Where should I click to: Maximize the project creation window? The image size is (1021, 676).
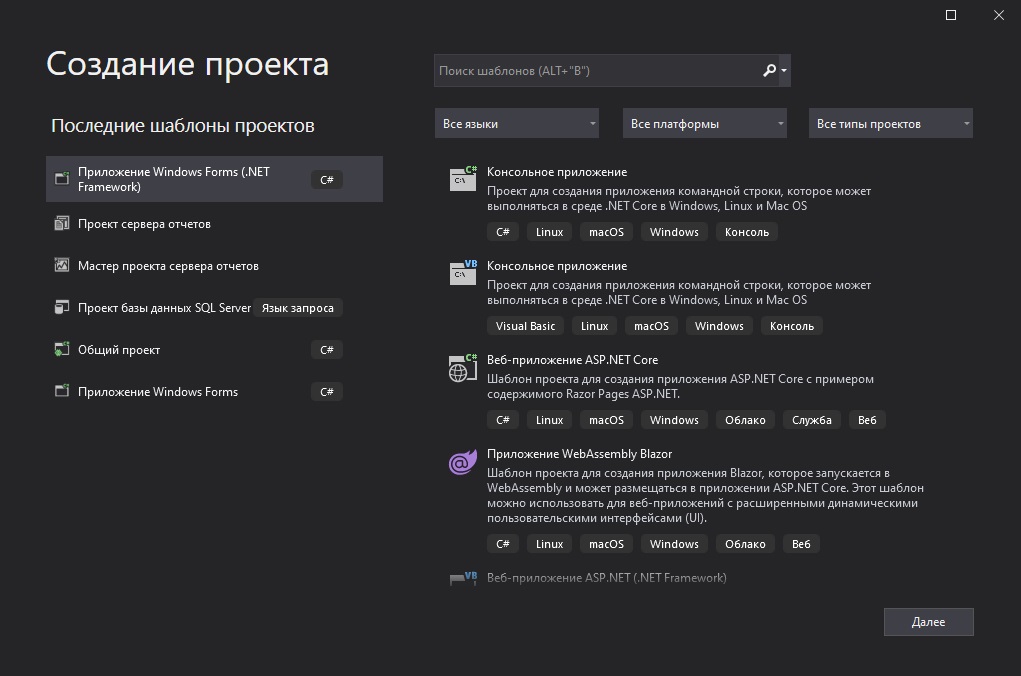click(x=951, y=15)
